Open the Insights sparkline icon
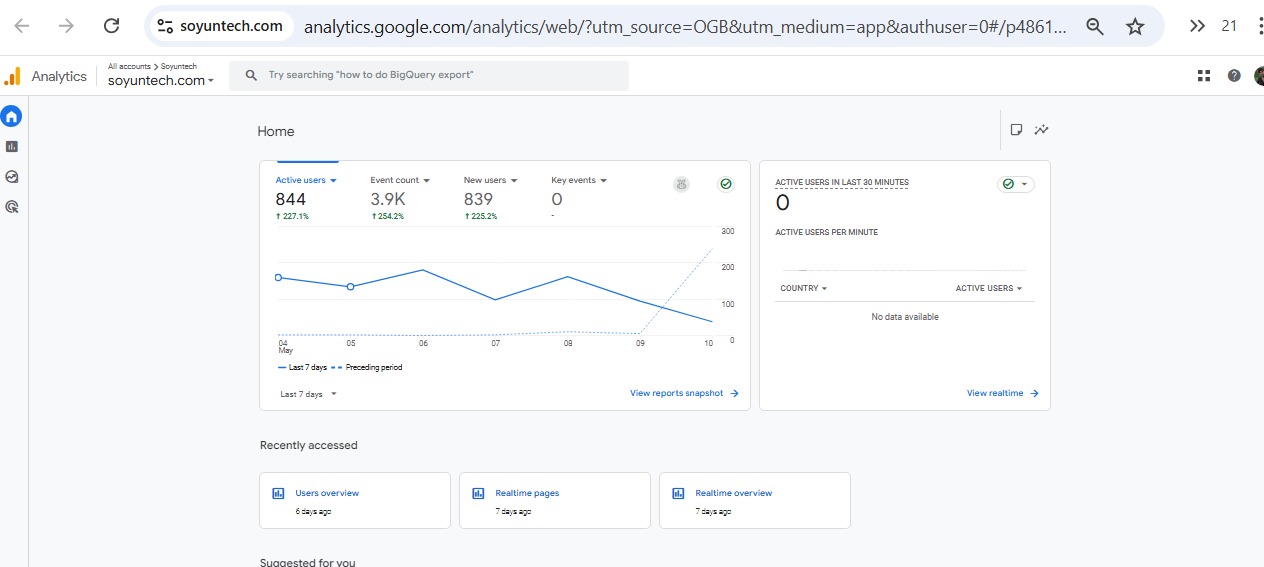 (1042, 130)
